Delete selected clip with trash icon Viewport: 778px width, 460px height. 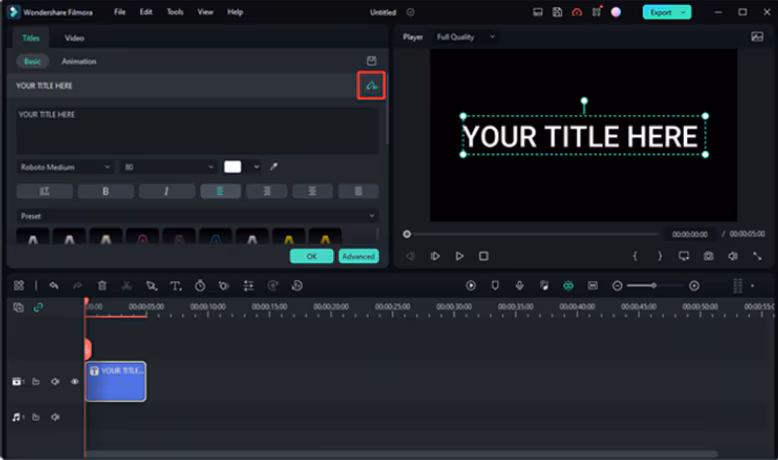pyautogui.click(x=102, y=285)
